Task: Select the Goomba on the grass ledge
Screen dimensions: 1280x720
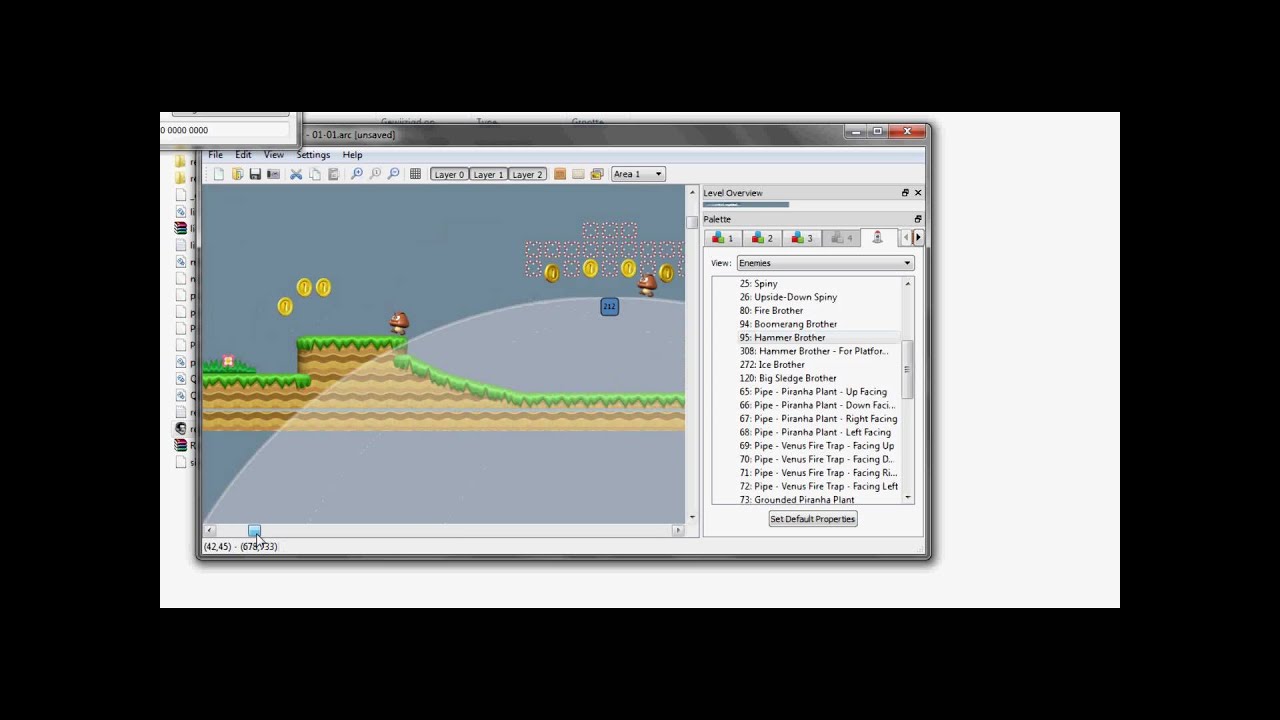Action: click(399, 323)
